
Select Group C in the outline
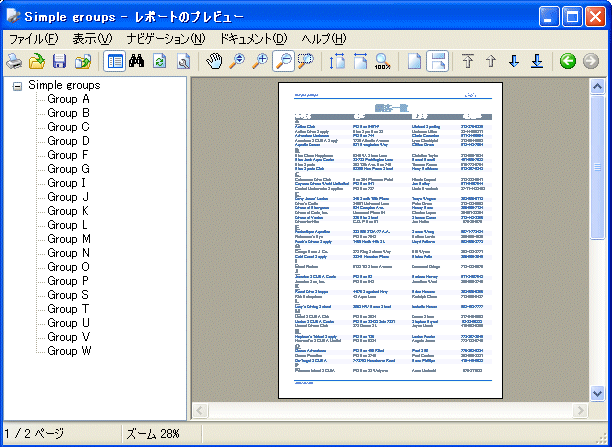[68, 127]
